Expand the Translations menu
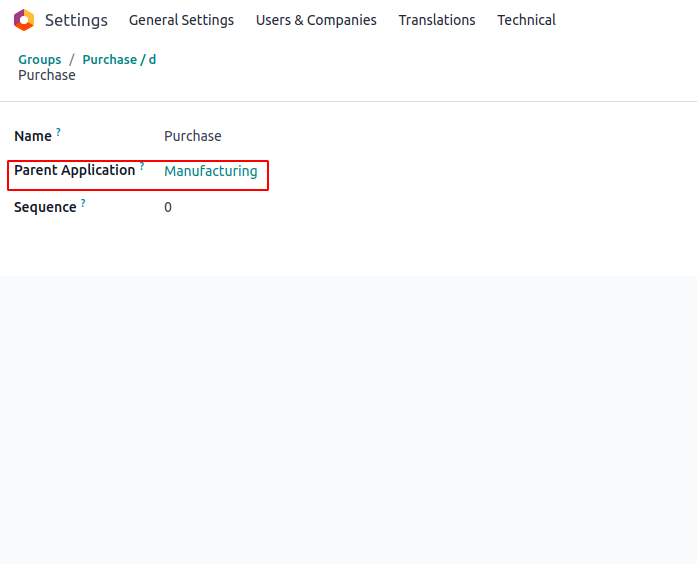This screenshot has width=697, height=564. [x=437, y=20]
